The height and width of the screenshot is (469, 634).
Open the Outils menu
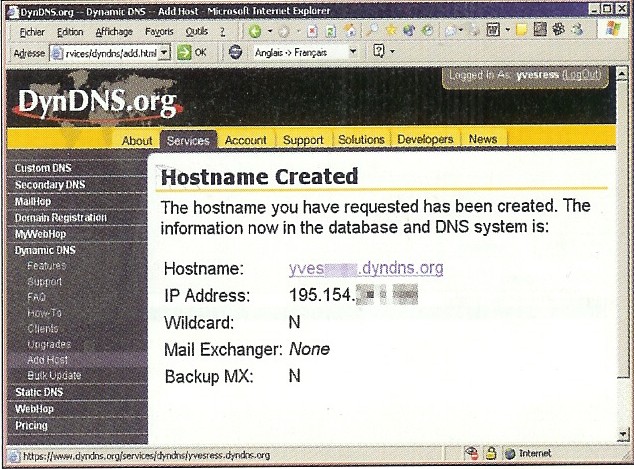197,32
